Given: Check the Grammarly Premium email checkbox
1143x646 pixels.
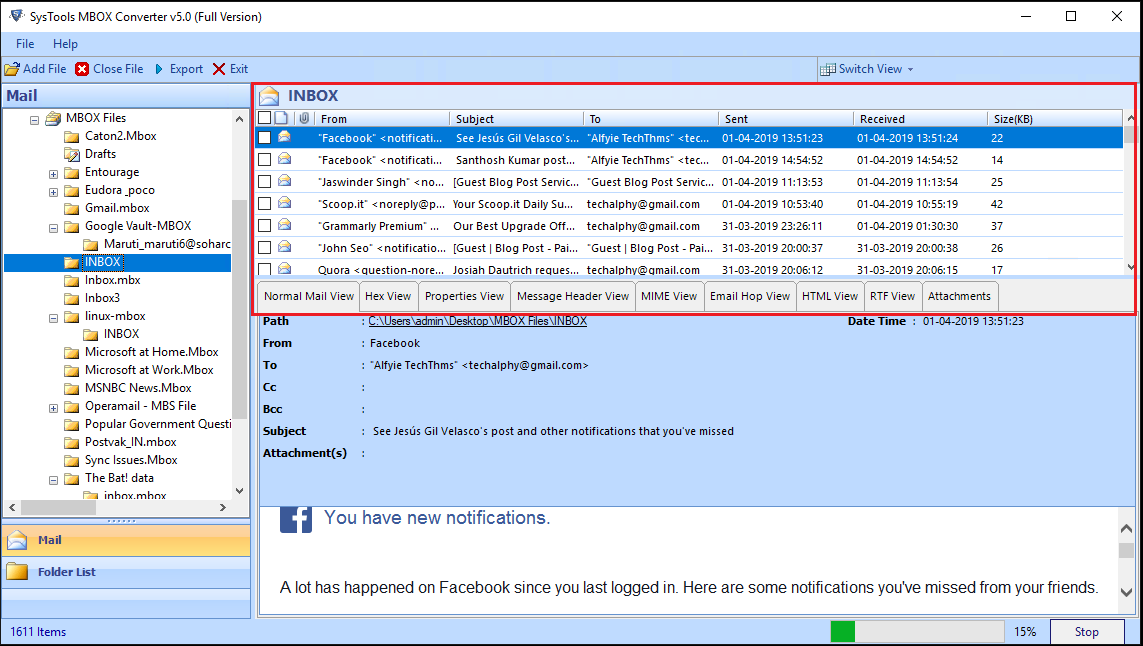Looking at the screenshot, I should tap(265, 225).
